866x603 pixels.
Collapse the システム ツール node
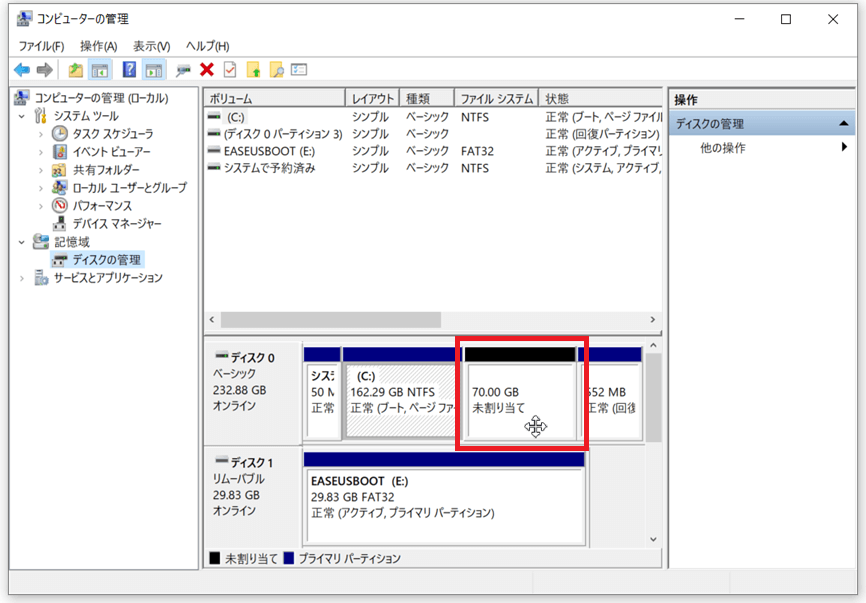point(23,116)
